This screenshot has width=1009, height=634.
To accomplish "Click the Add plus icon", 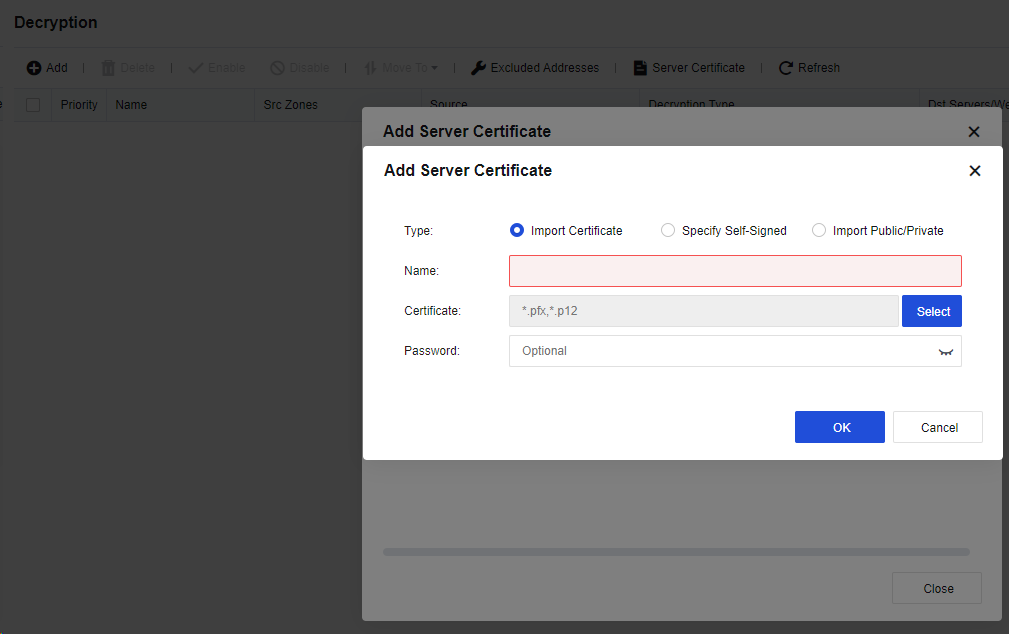I will pyautogui.click(x=34, y=68).
